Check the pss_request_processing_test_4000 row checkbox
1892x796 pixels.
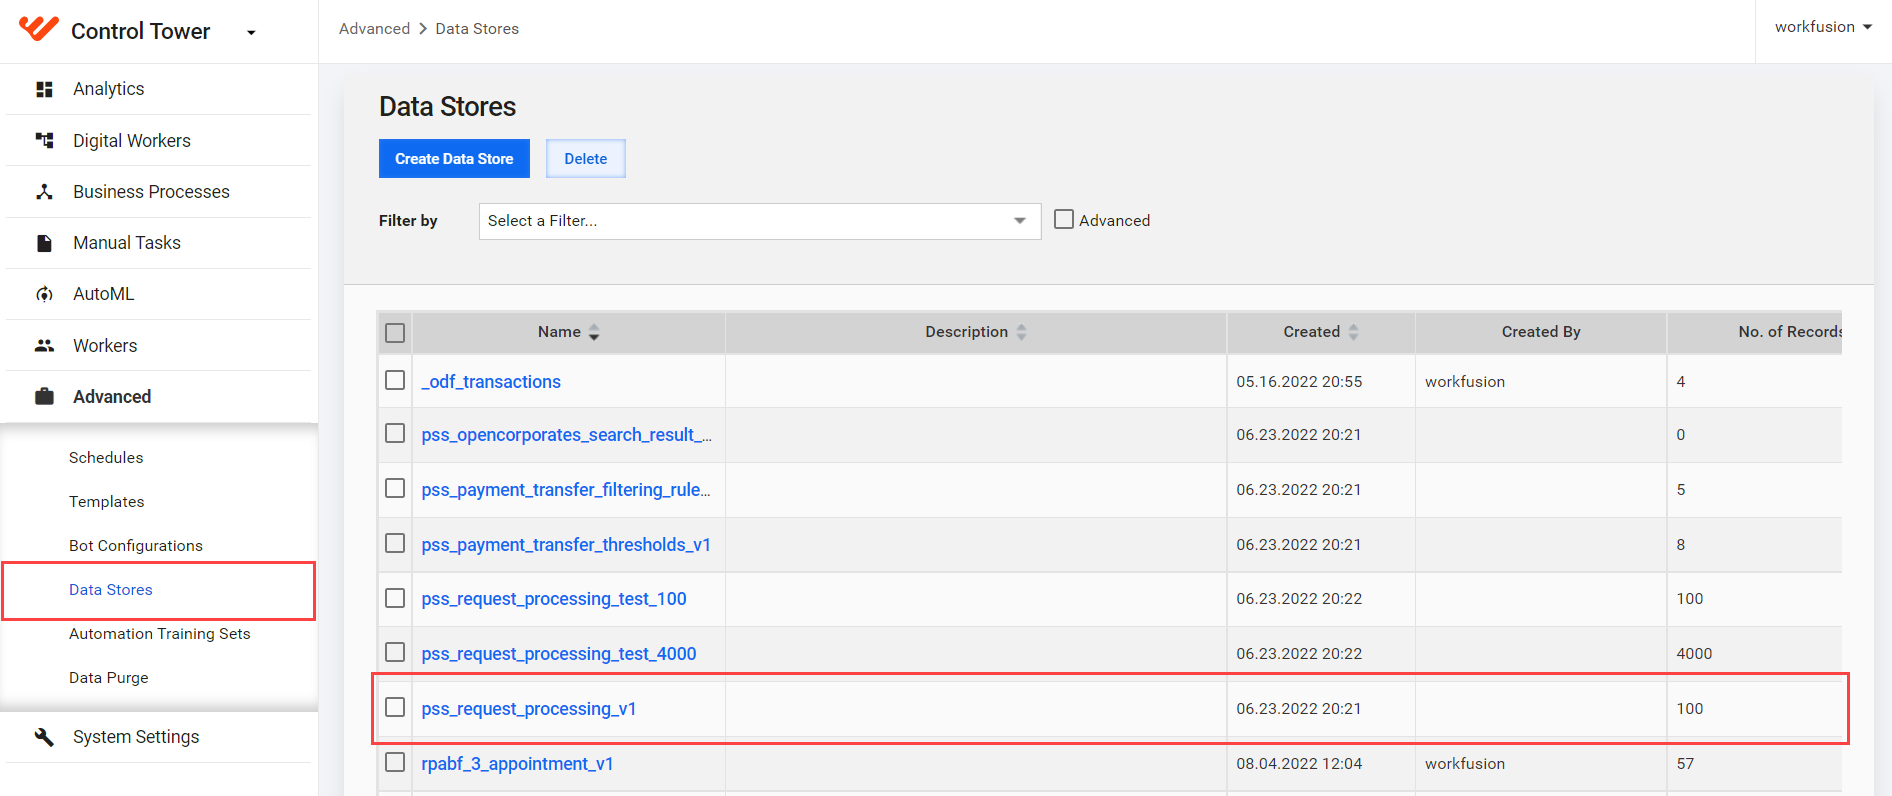395,652
